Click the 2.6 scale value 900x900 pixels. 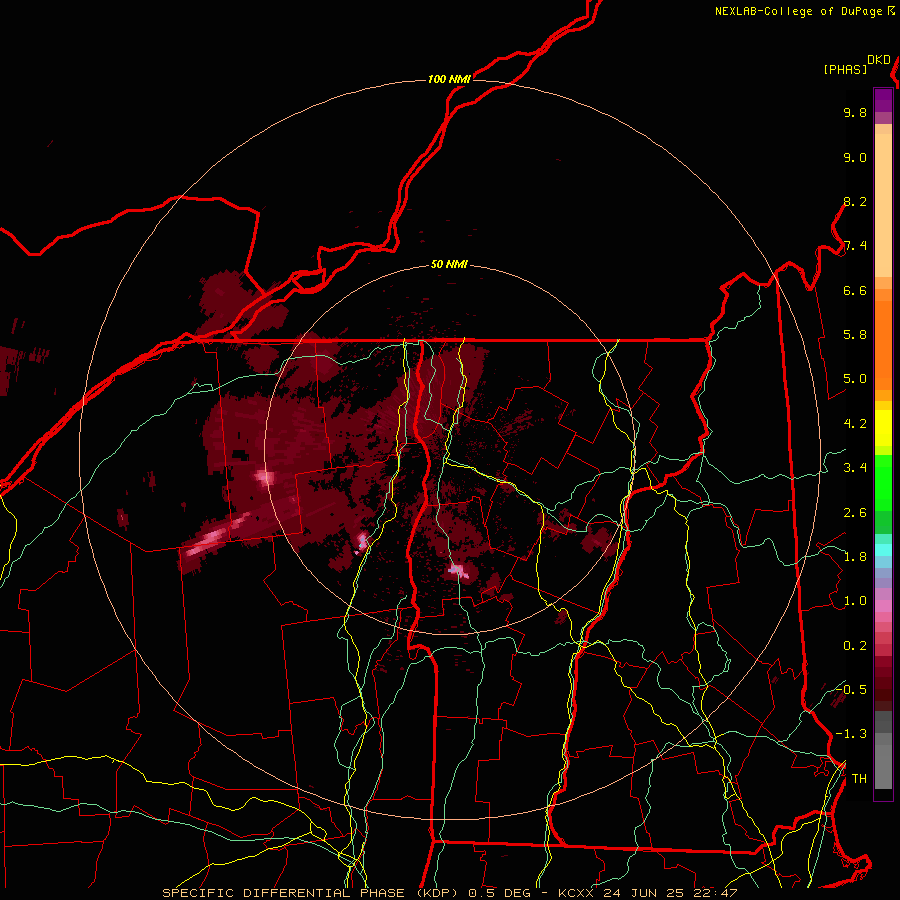click(x=855, y=513)
